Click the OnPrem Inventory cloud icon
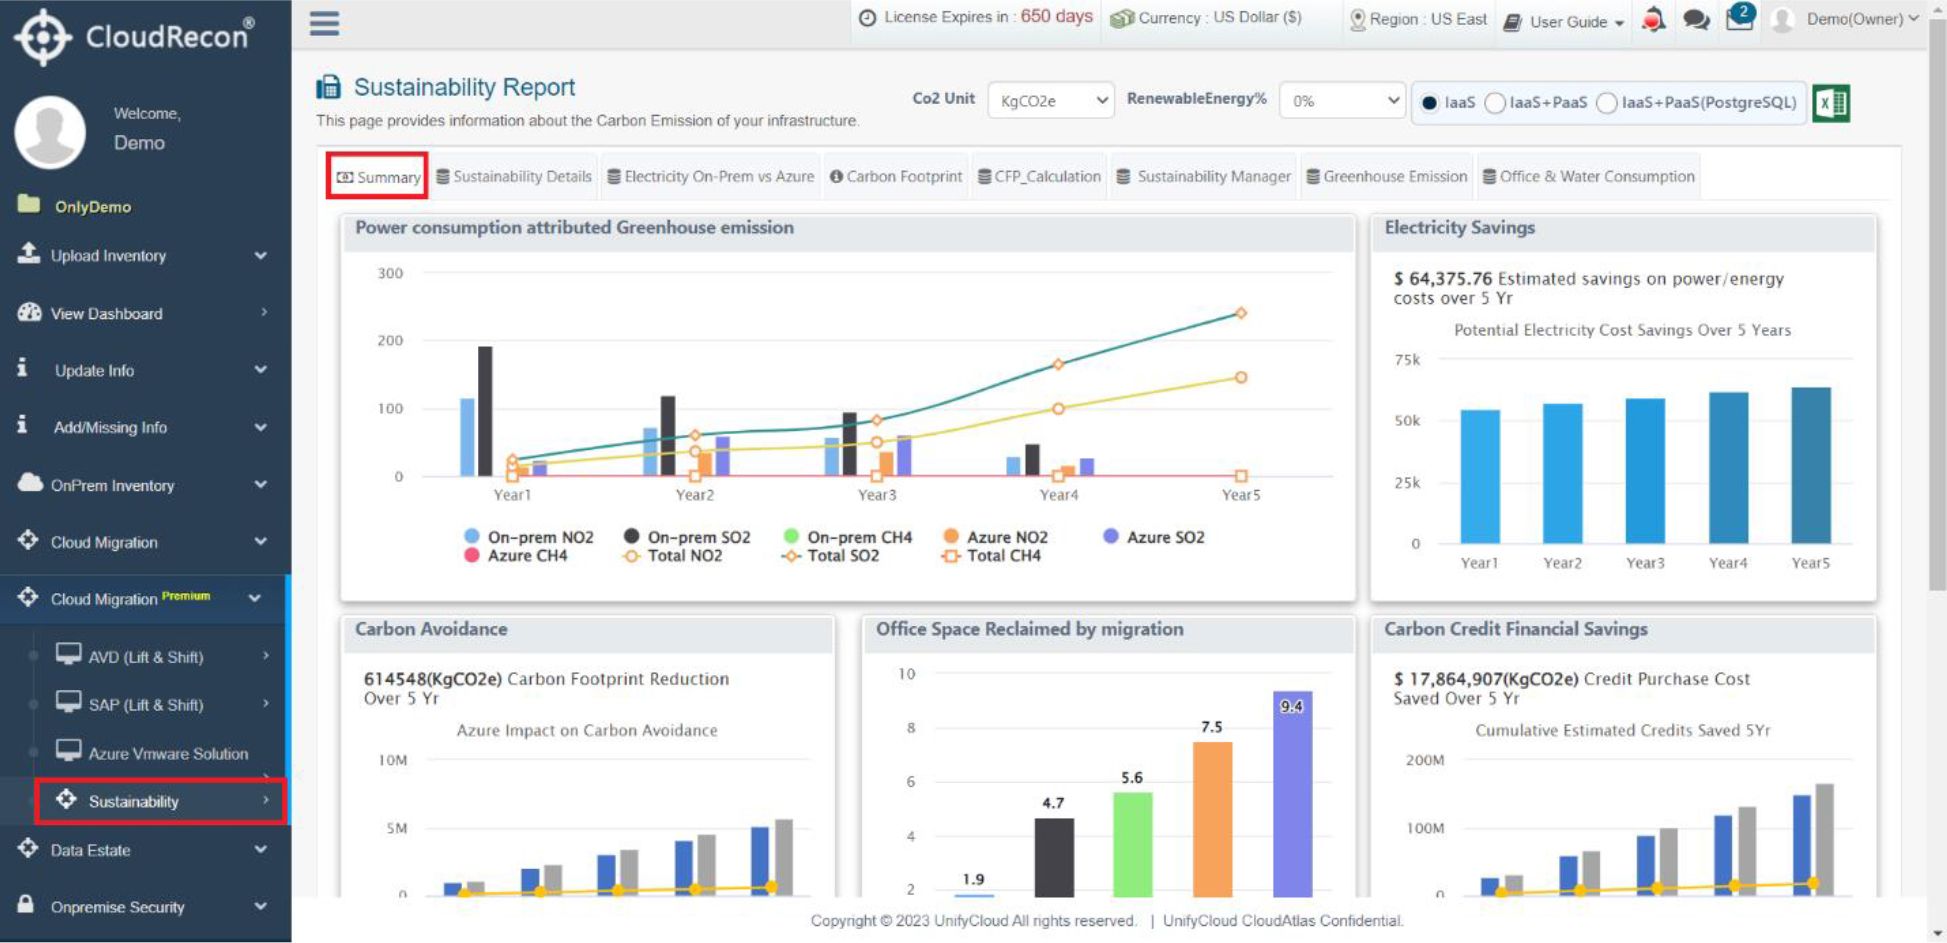 29,483
